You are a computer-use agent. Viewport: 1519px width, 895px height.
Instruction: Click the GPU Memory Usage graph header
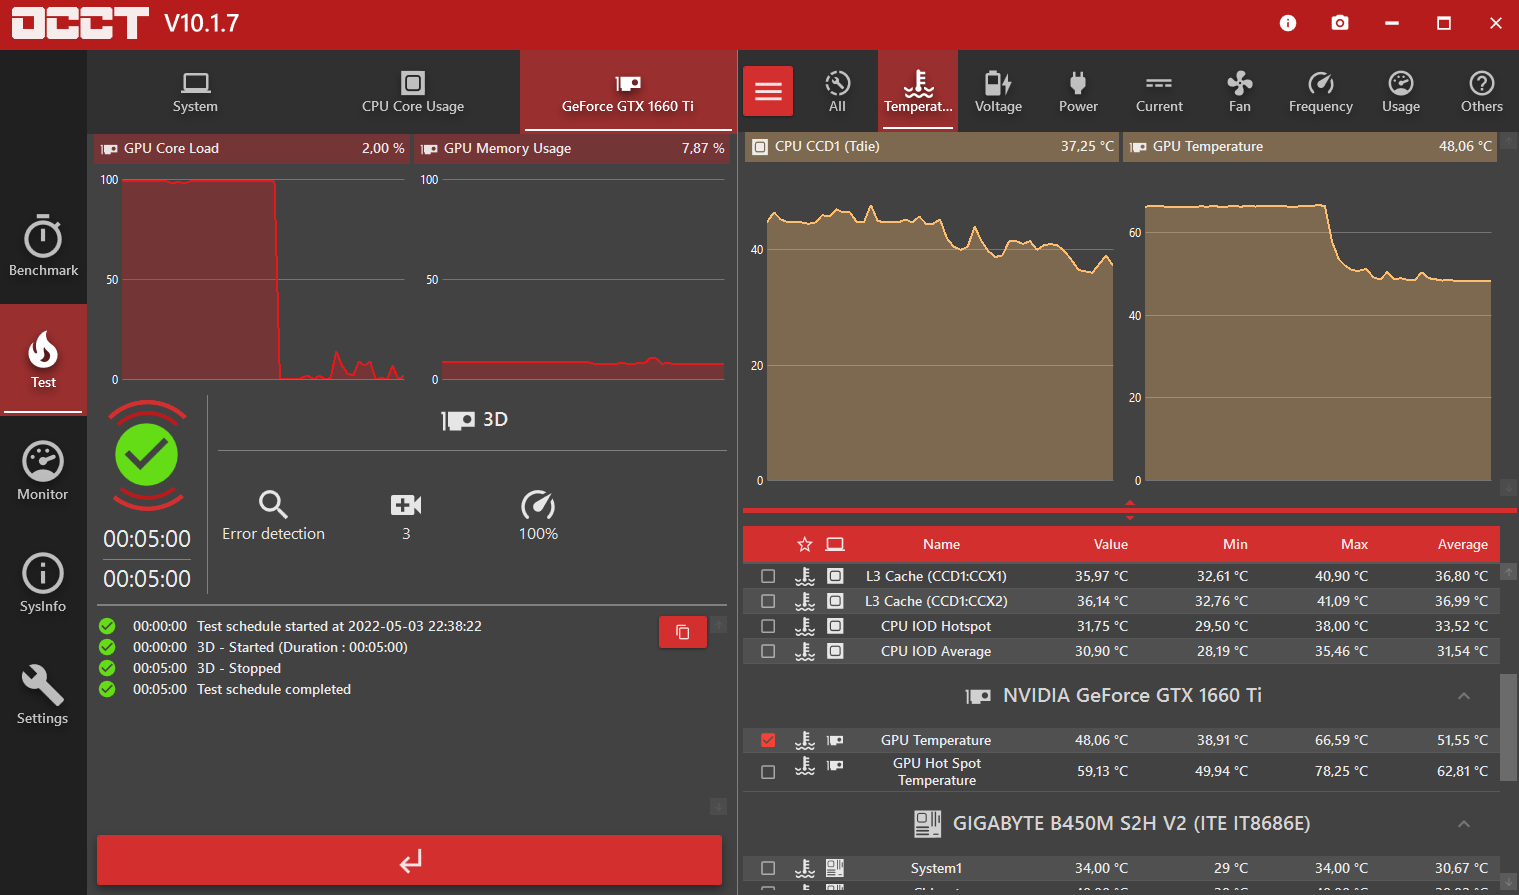[572, 148]
